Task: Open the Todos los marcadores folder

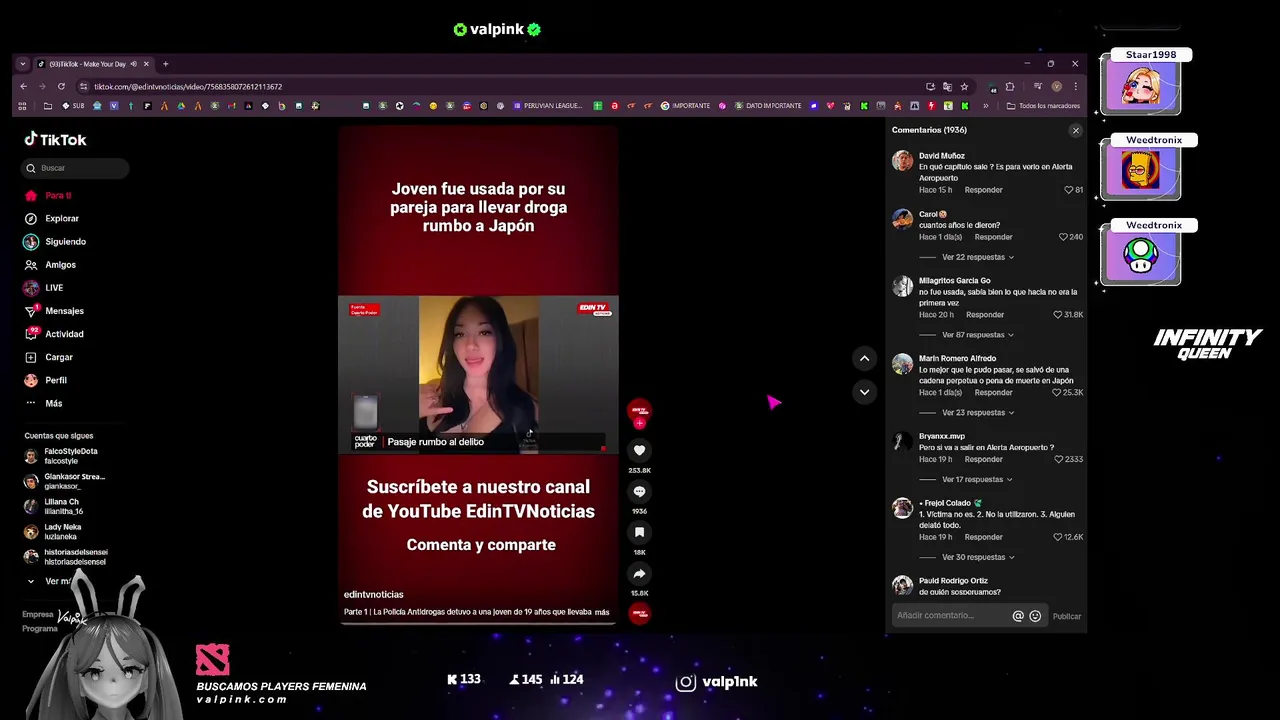Action: click(1043, 106)
